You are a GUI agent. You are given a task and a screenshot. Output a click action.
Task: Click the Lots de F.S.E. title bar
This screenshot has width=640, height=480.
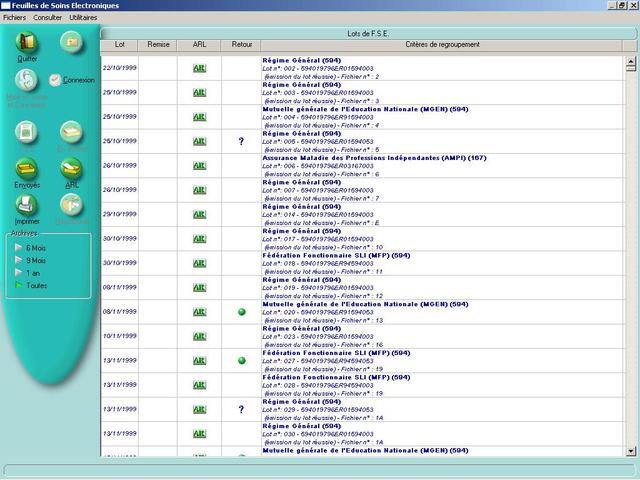point(368,33)
